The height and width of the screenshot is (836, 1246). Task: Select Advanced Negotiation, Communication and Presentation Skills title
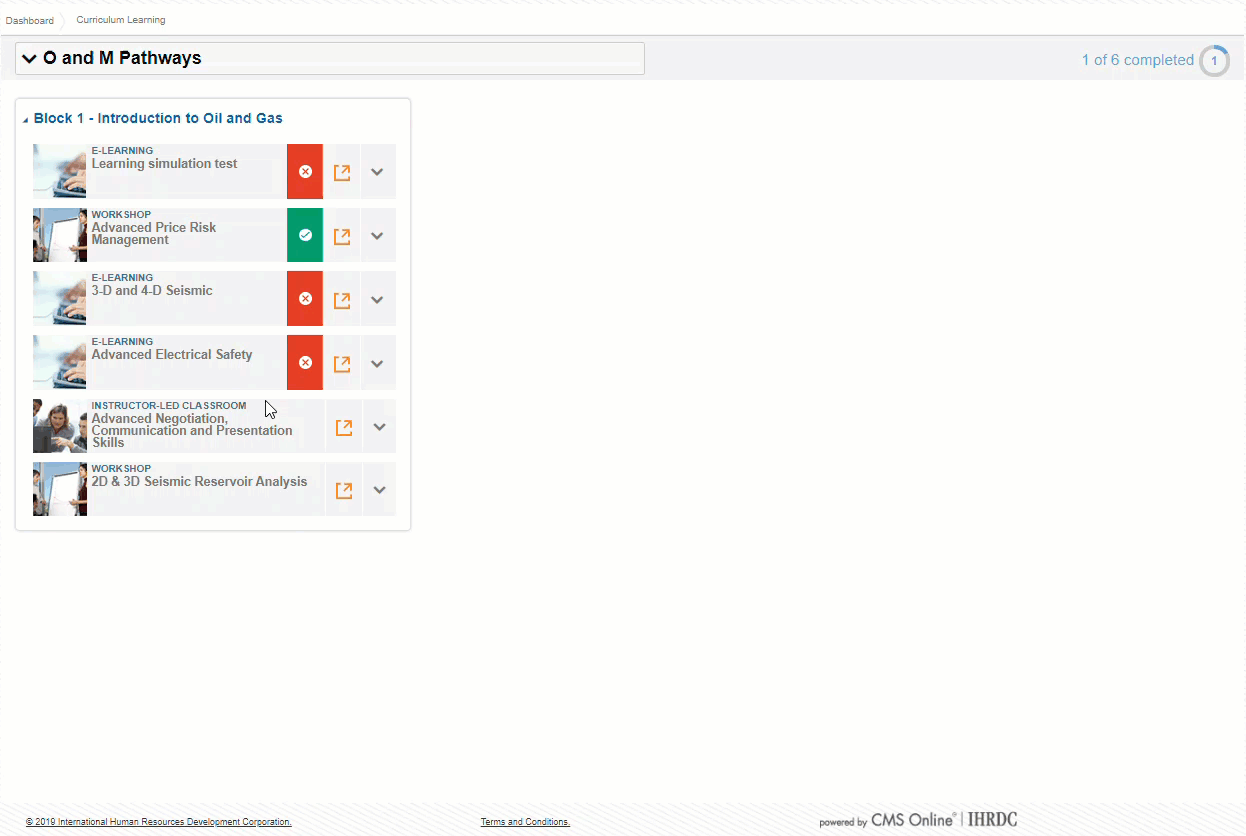click(192, 431)
